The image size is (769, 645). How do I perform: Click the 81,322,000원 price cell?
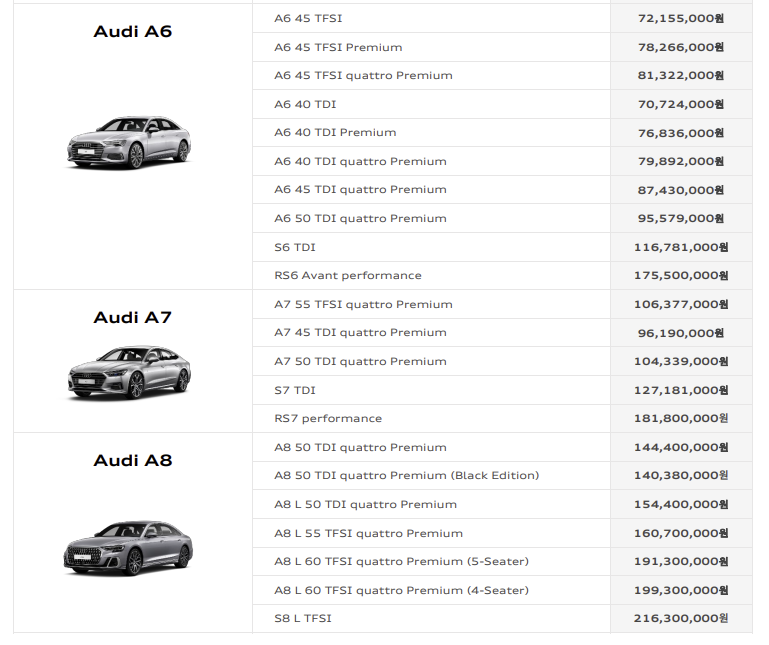tap(681, 76)
